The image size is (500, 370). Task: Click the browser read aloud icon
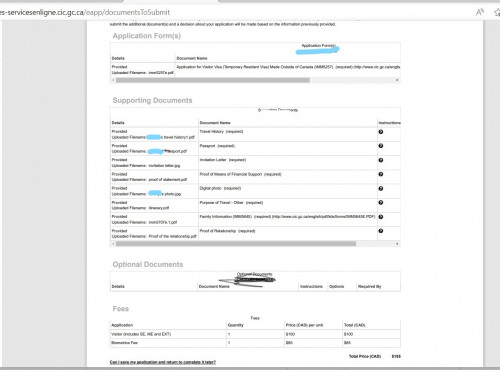(x=480, y=12)
